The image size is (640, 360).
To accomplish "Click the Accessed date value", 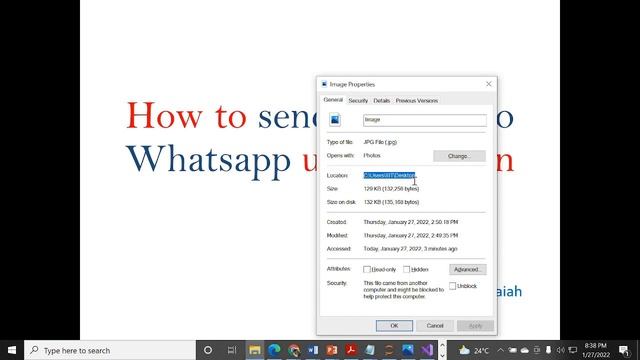I will coord(410,249).
